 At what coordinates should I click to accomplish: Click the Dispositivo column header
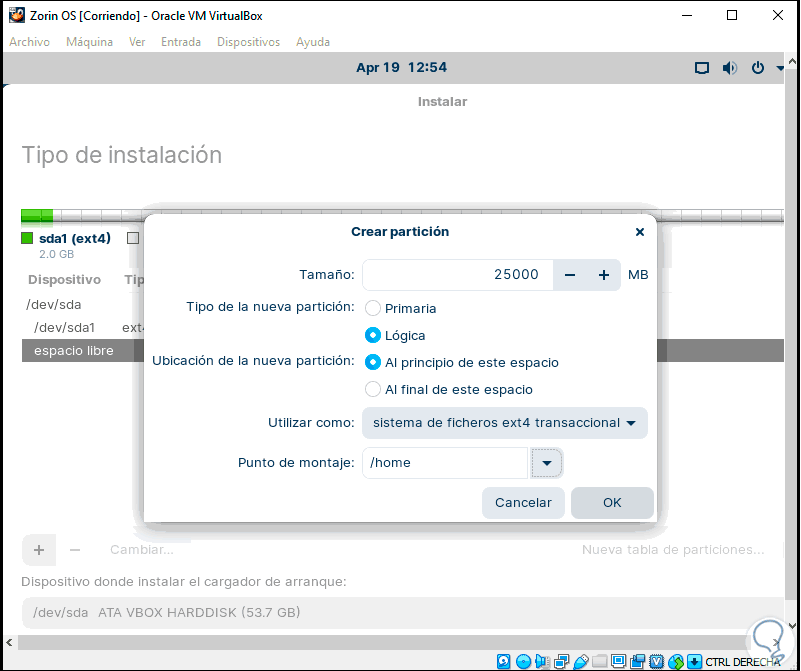(64, 280)
